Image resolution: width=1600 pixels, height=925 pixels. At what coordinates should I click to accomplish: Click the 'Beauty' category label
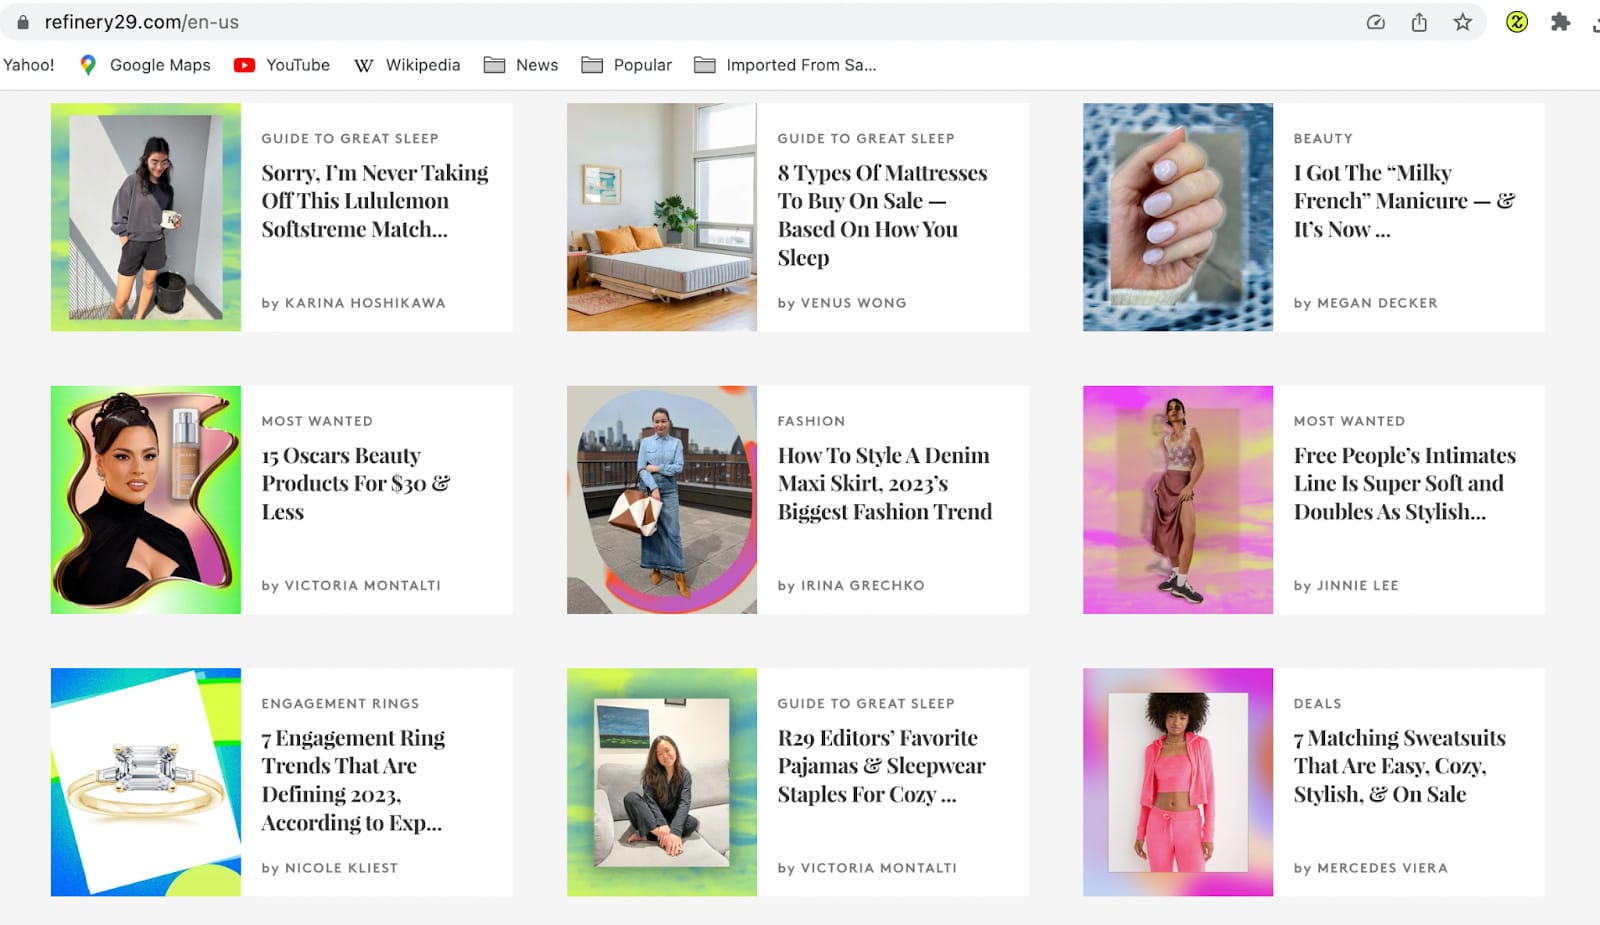pyautogui.click(x=1323, y=138)
